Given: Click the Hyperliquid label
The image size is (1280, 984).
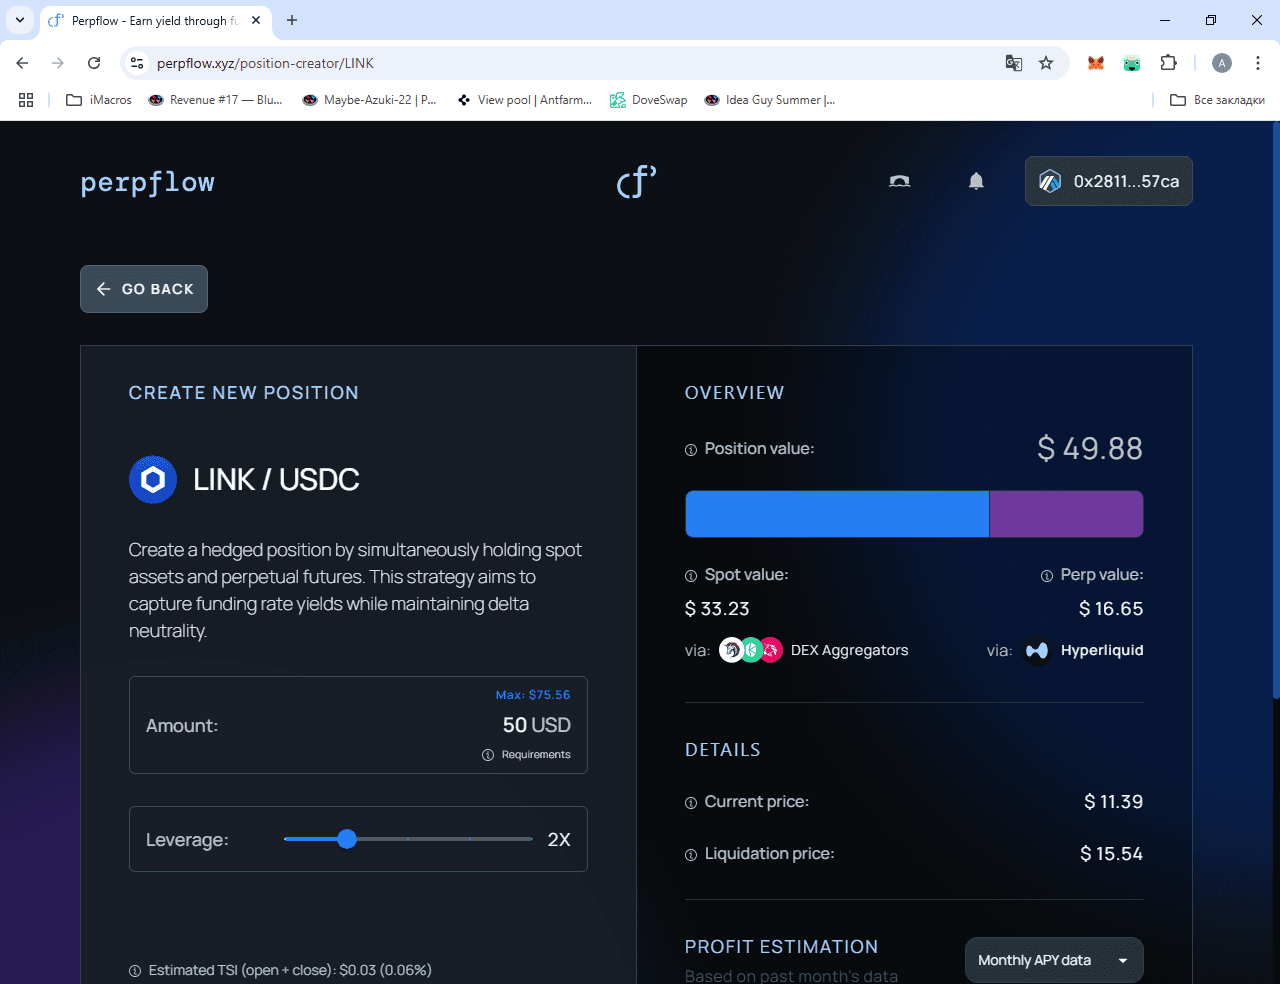Looking at the screenshot, I should pos(1102,650).
